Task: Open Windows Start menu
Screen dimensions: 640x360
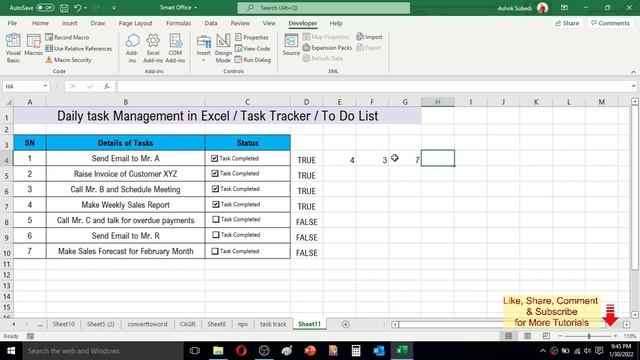Action: pyautogui.click(x=11, y=351)
